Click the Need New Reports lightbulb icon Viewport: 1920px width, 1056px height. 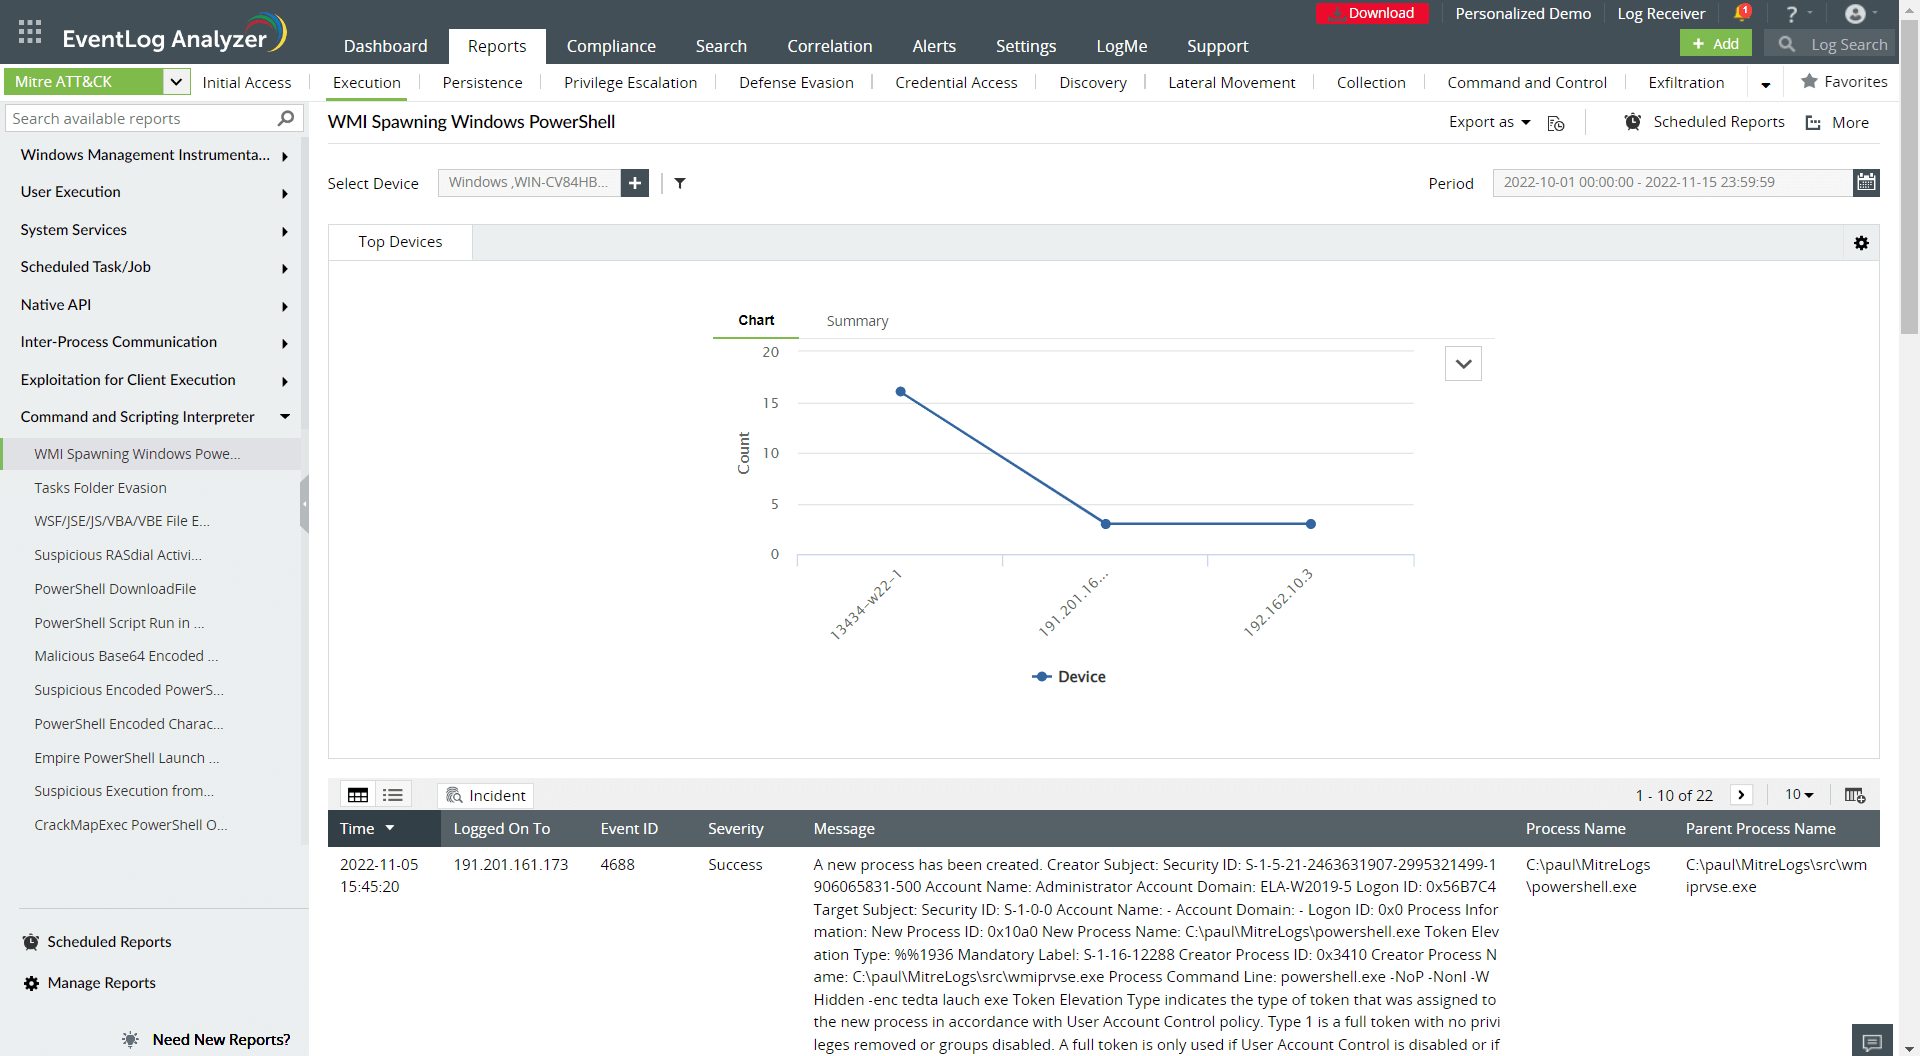[x=131, y=1040]
